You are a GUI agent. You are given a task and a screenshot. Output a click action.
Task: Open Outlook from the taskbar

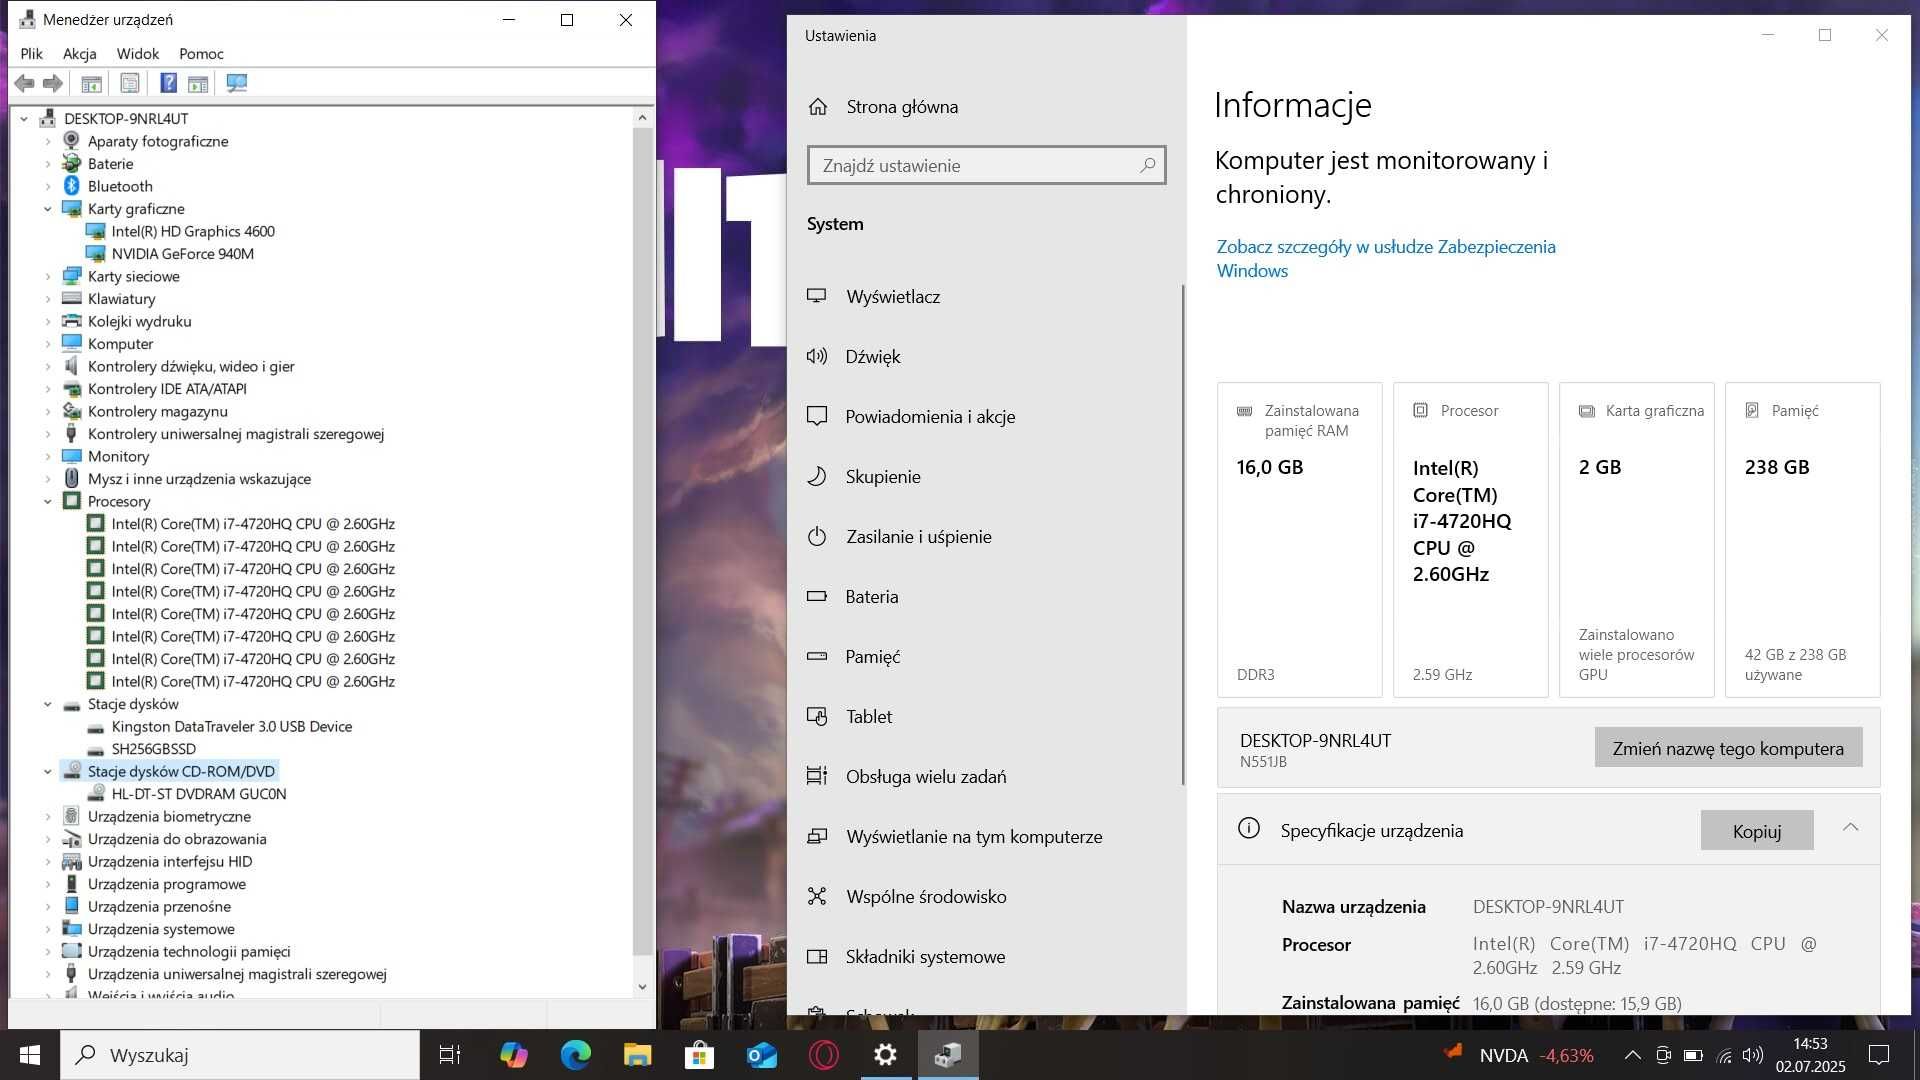point(761,1055)
